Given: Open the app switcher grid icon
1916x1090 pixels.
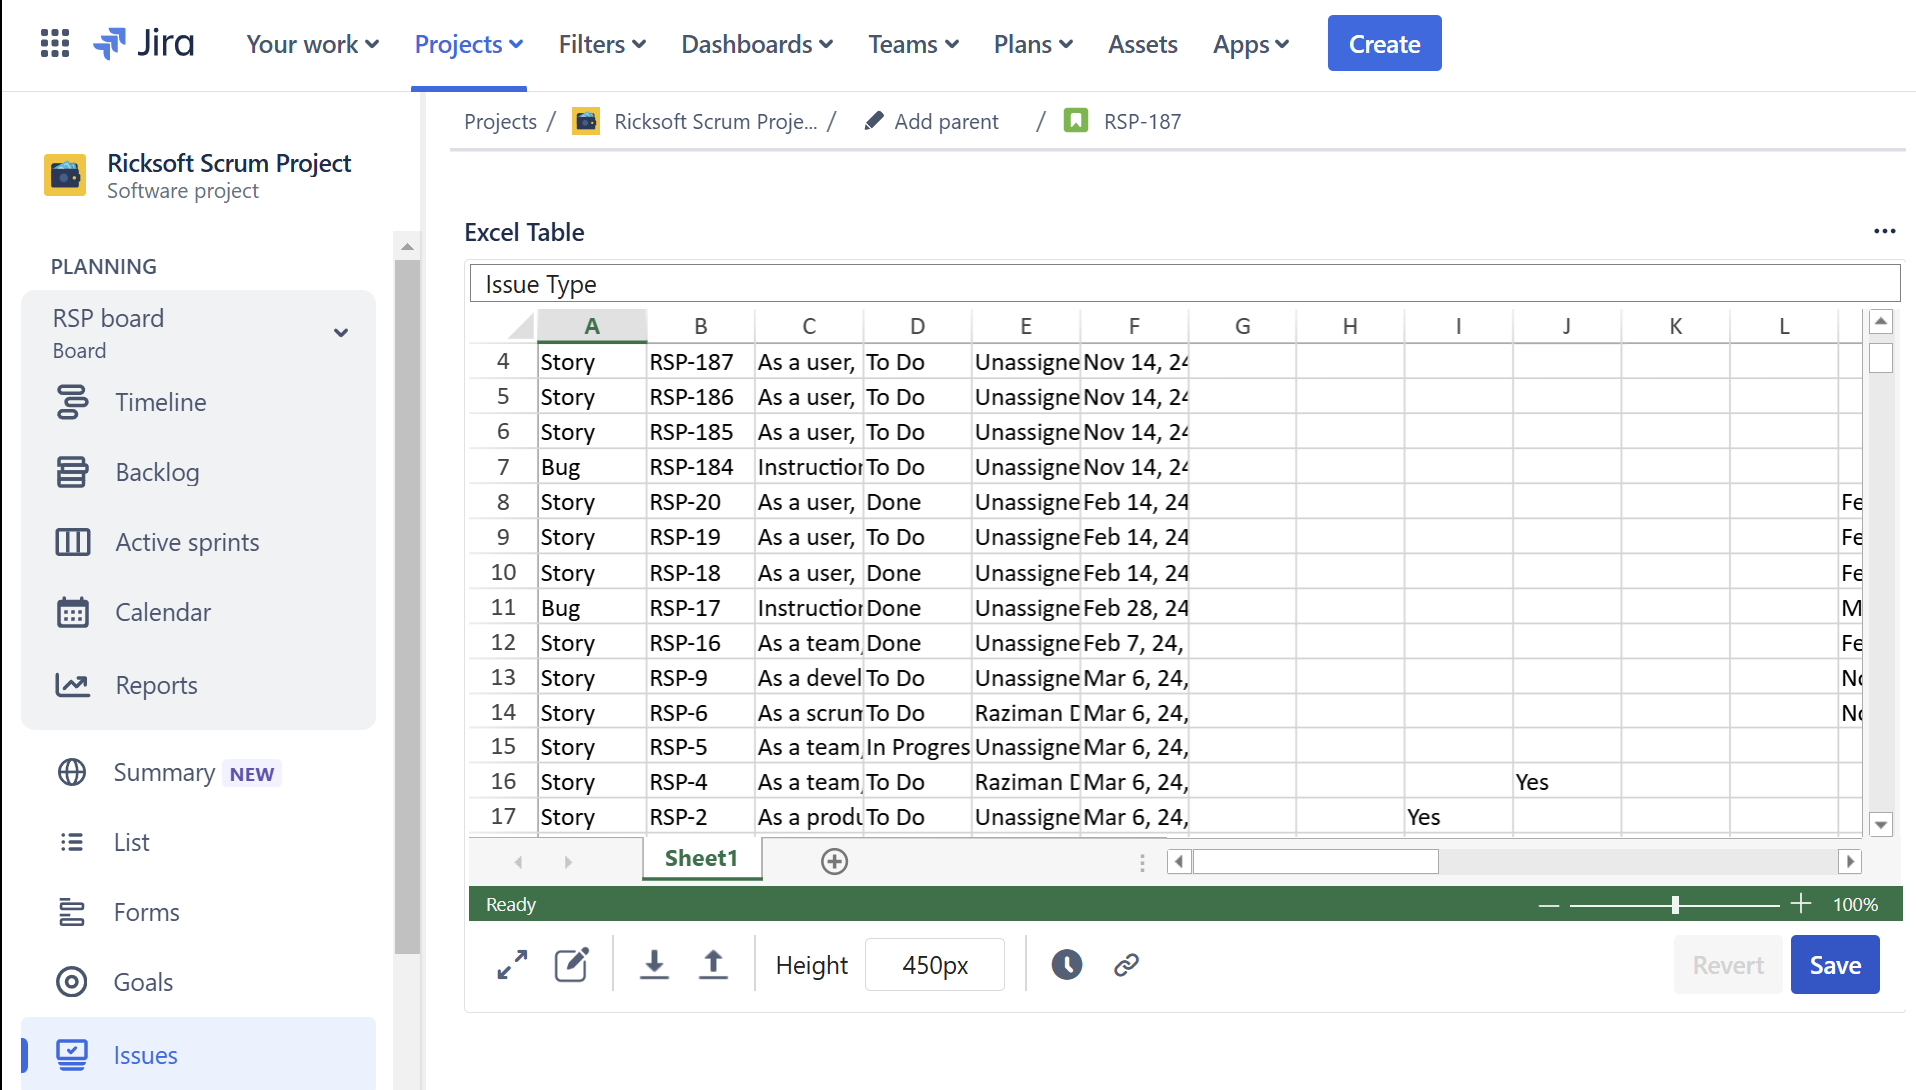Looking at the screenshot, I should (x=54, y=44).
